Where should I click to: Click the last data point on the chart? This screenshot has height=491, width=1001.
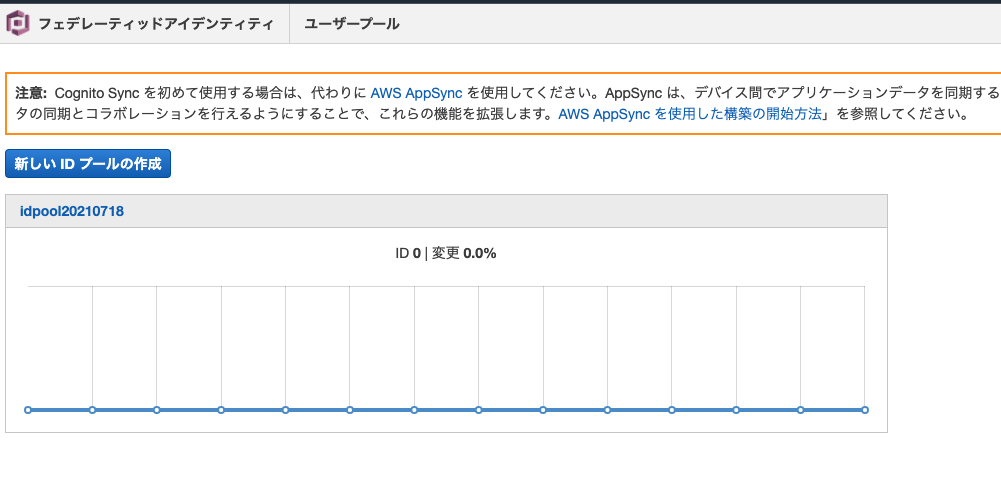(x=865, y=410)
